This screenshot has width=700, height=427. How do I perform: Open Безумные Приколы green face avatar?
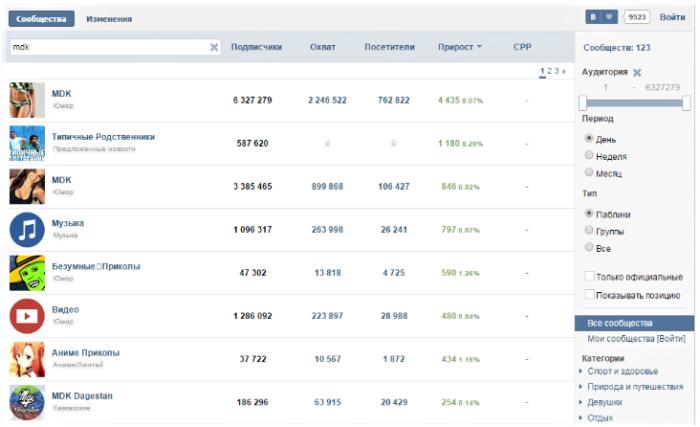27,273
